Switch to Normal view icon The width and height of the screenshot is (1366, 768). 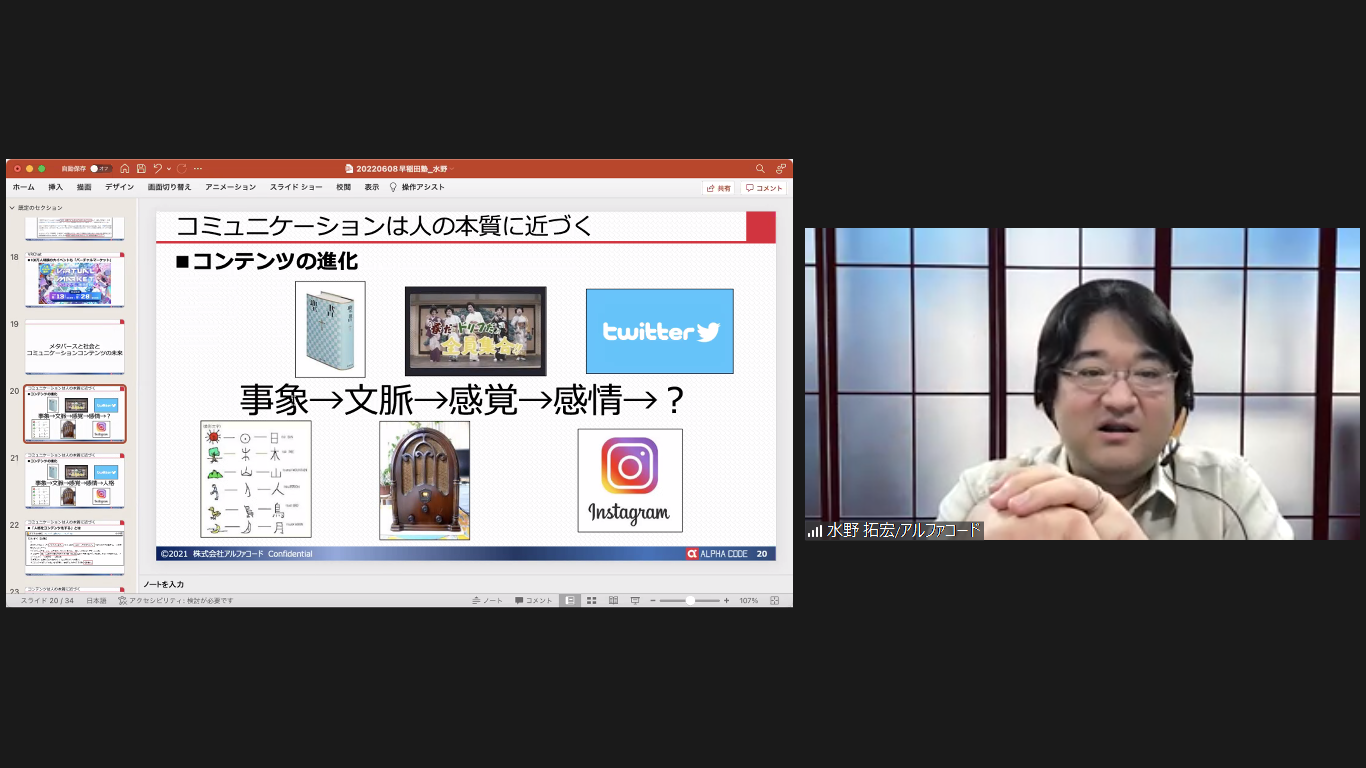point(569,601)
